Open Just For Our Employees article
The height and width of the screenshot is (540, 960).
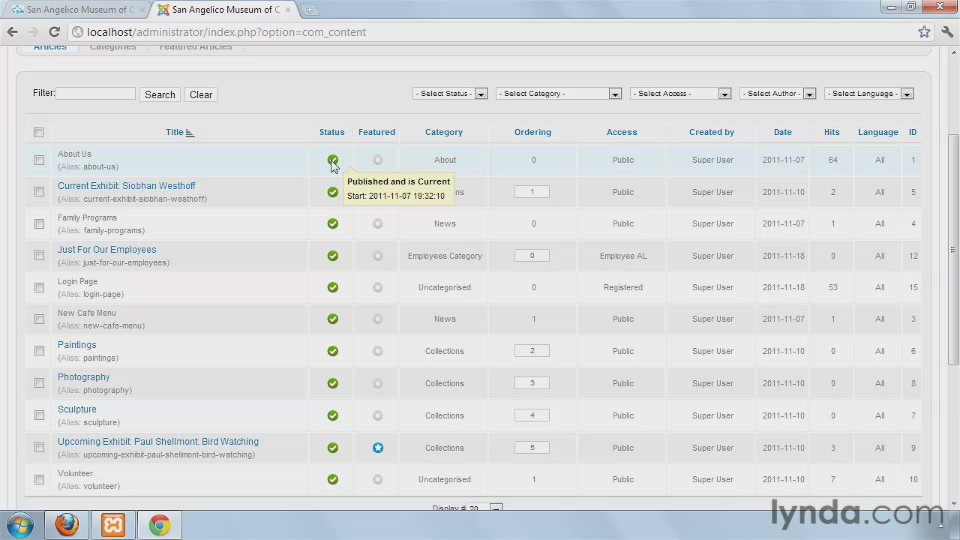pos(107,249)
